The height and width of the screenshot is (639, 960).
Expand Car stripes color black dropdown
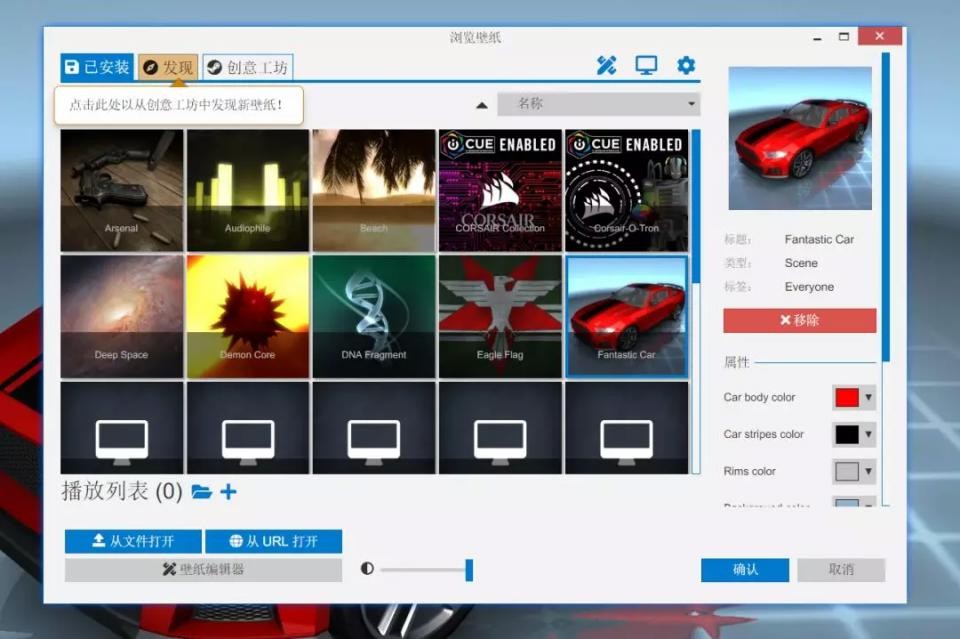[x=854, y=434]
